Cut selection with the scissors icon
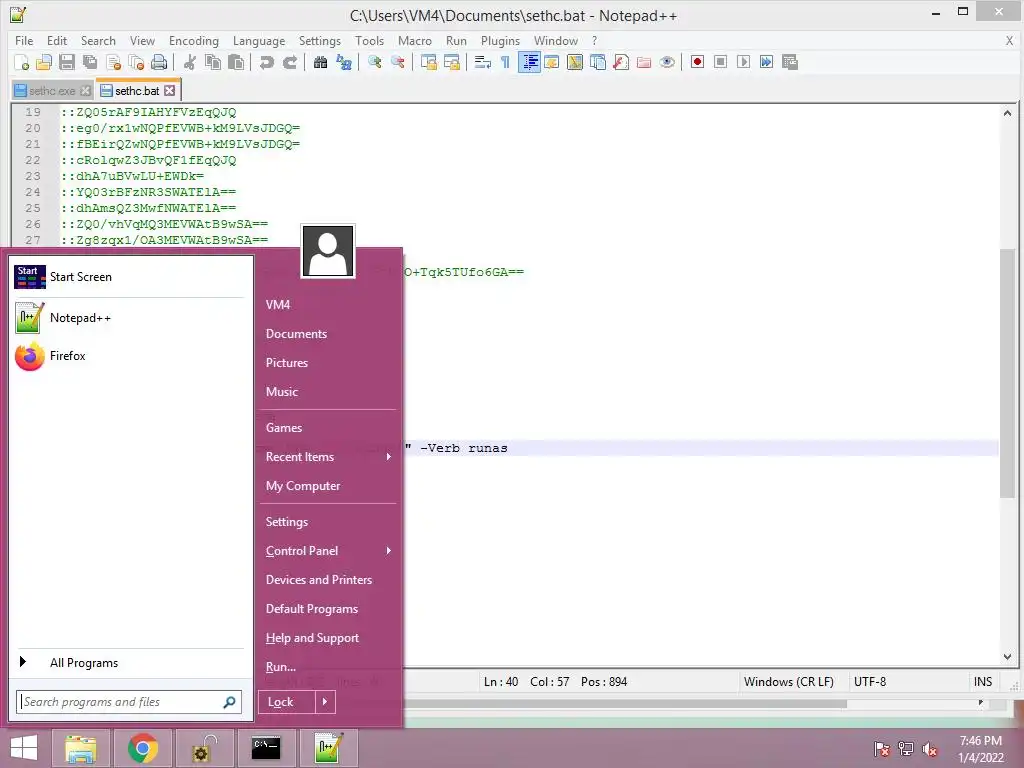Screen dimensions: 1024x768 (x=190, y=62)
